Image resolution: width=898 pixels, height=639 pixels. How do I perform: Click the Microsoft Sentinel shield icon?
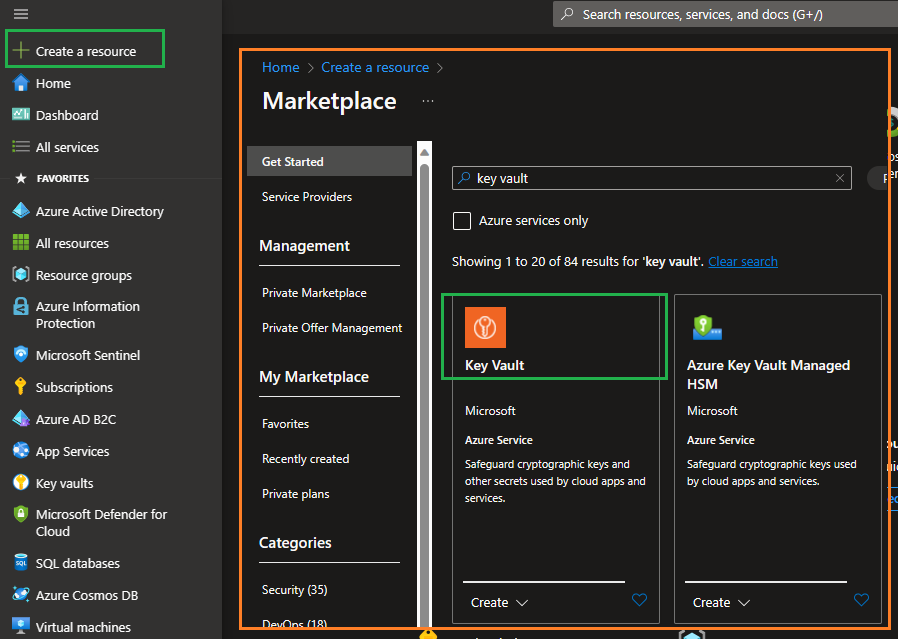tap(21, 354)
